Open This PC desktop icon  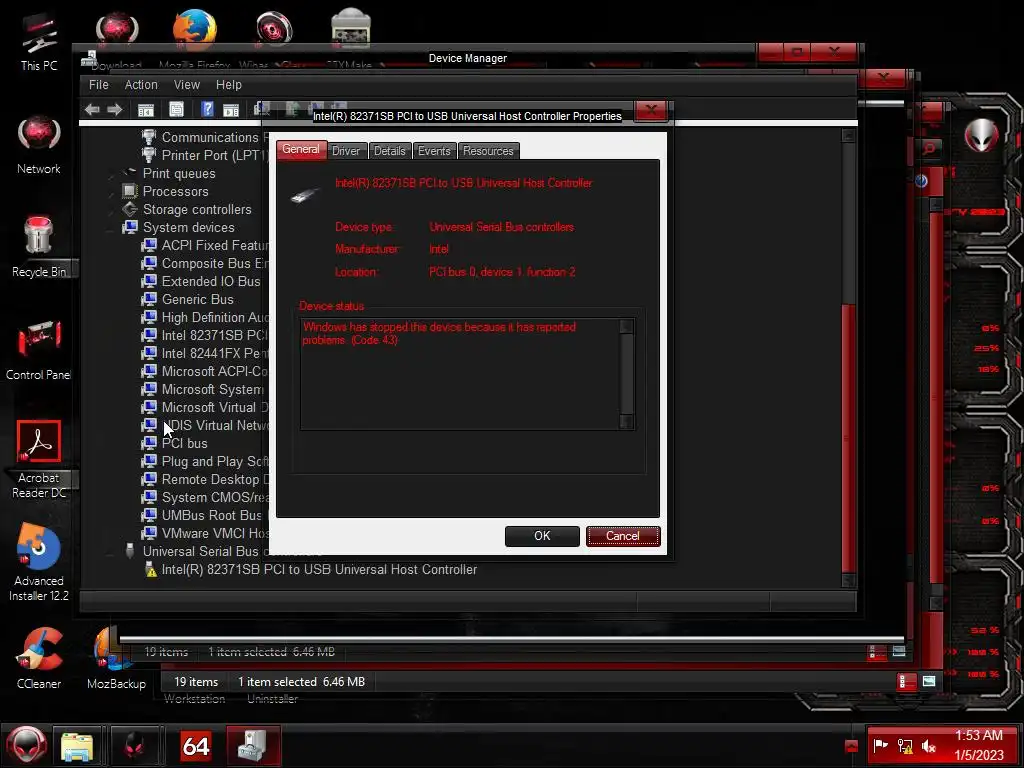tap(39, 42)
